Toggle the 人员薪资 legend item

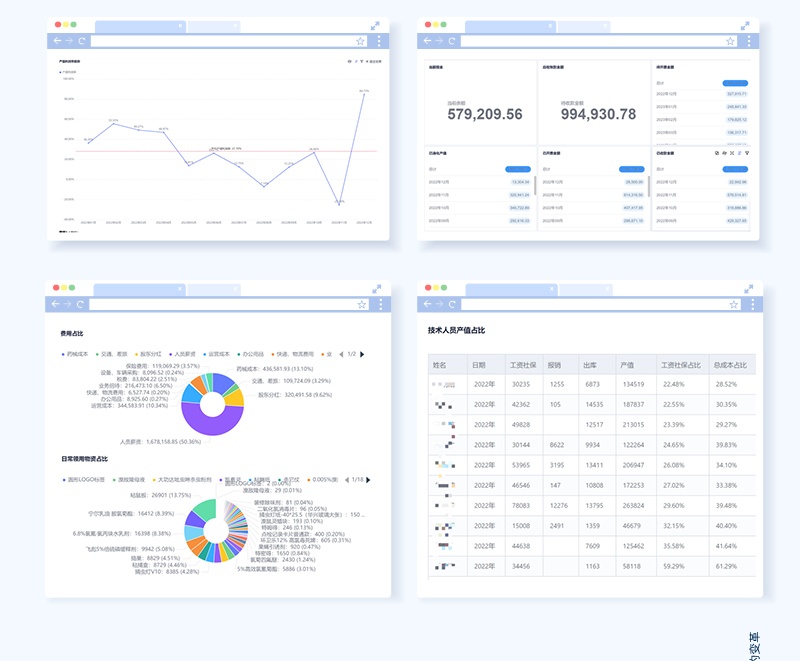point(187,354)
